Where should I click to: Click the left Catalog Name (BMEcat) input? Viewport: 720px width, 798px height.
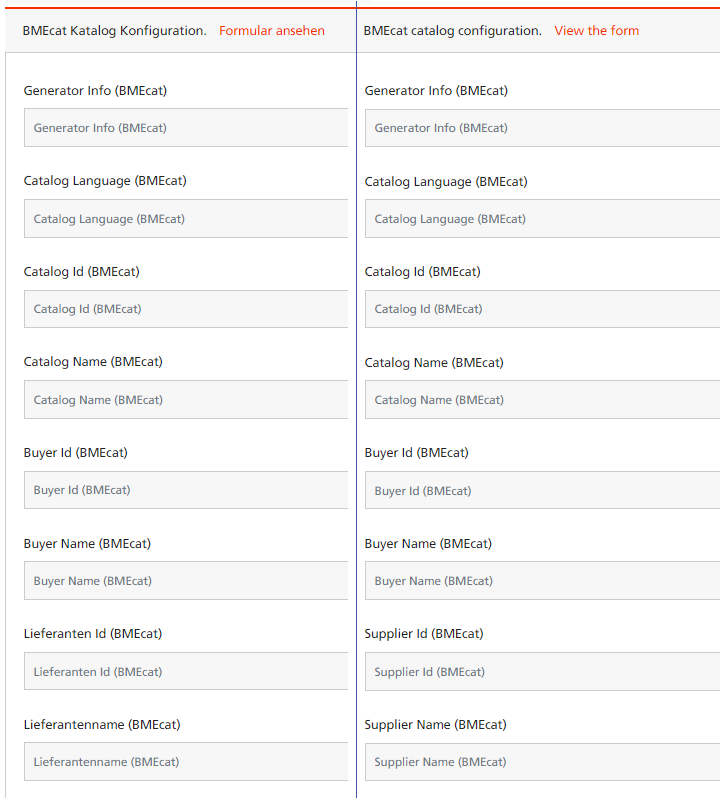tap(186, 400)
